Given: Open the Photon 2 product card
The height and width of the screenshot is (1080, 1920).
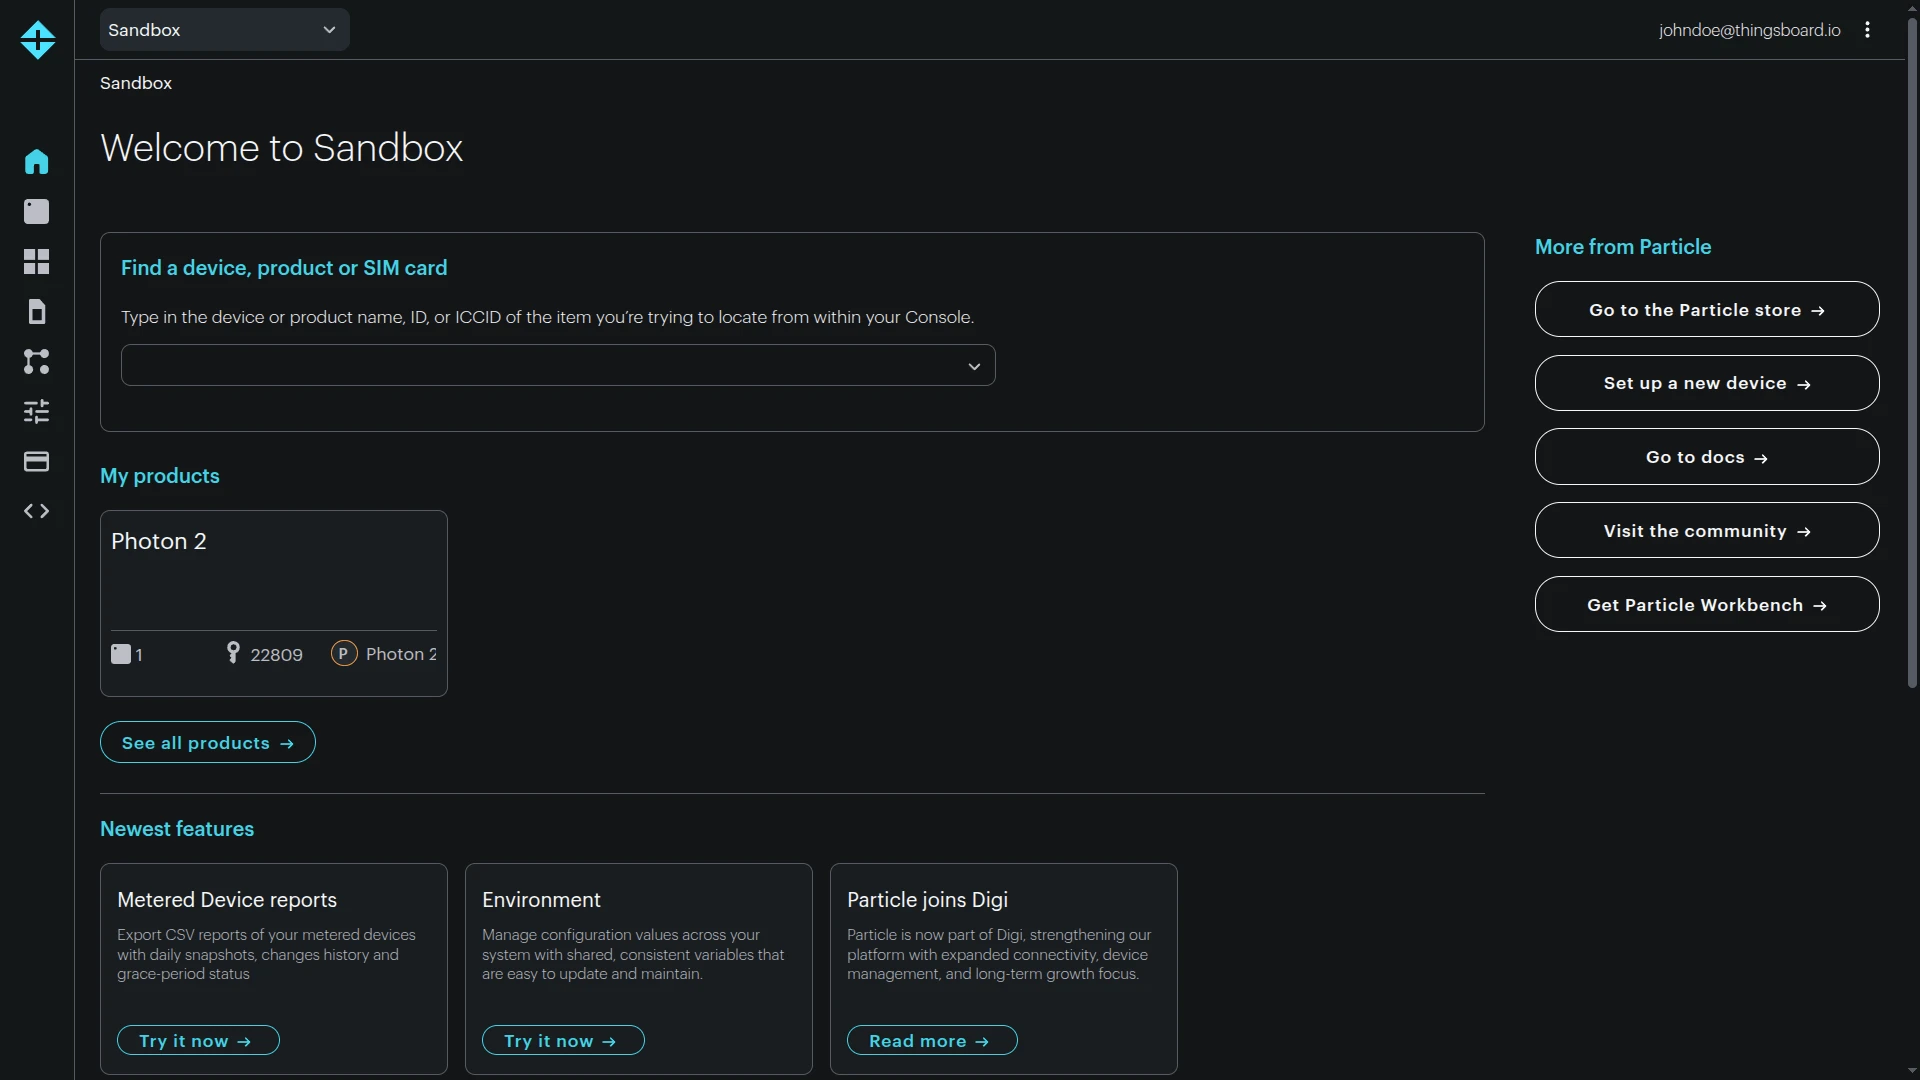Looking at the screenshot, I should 274,604.
